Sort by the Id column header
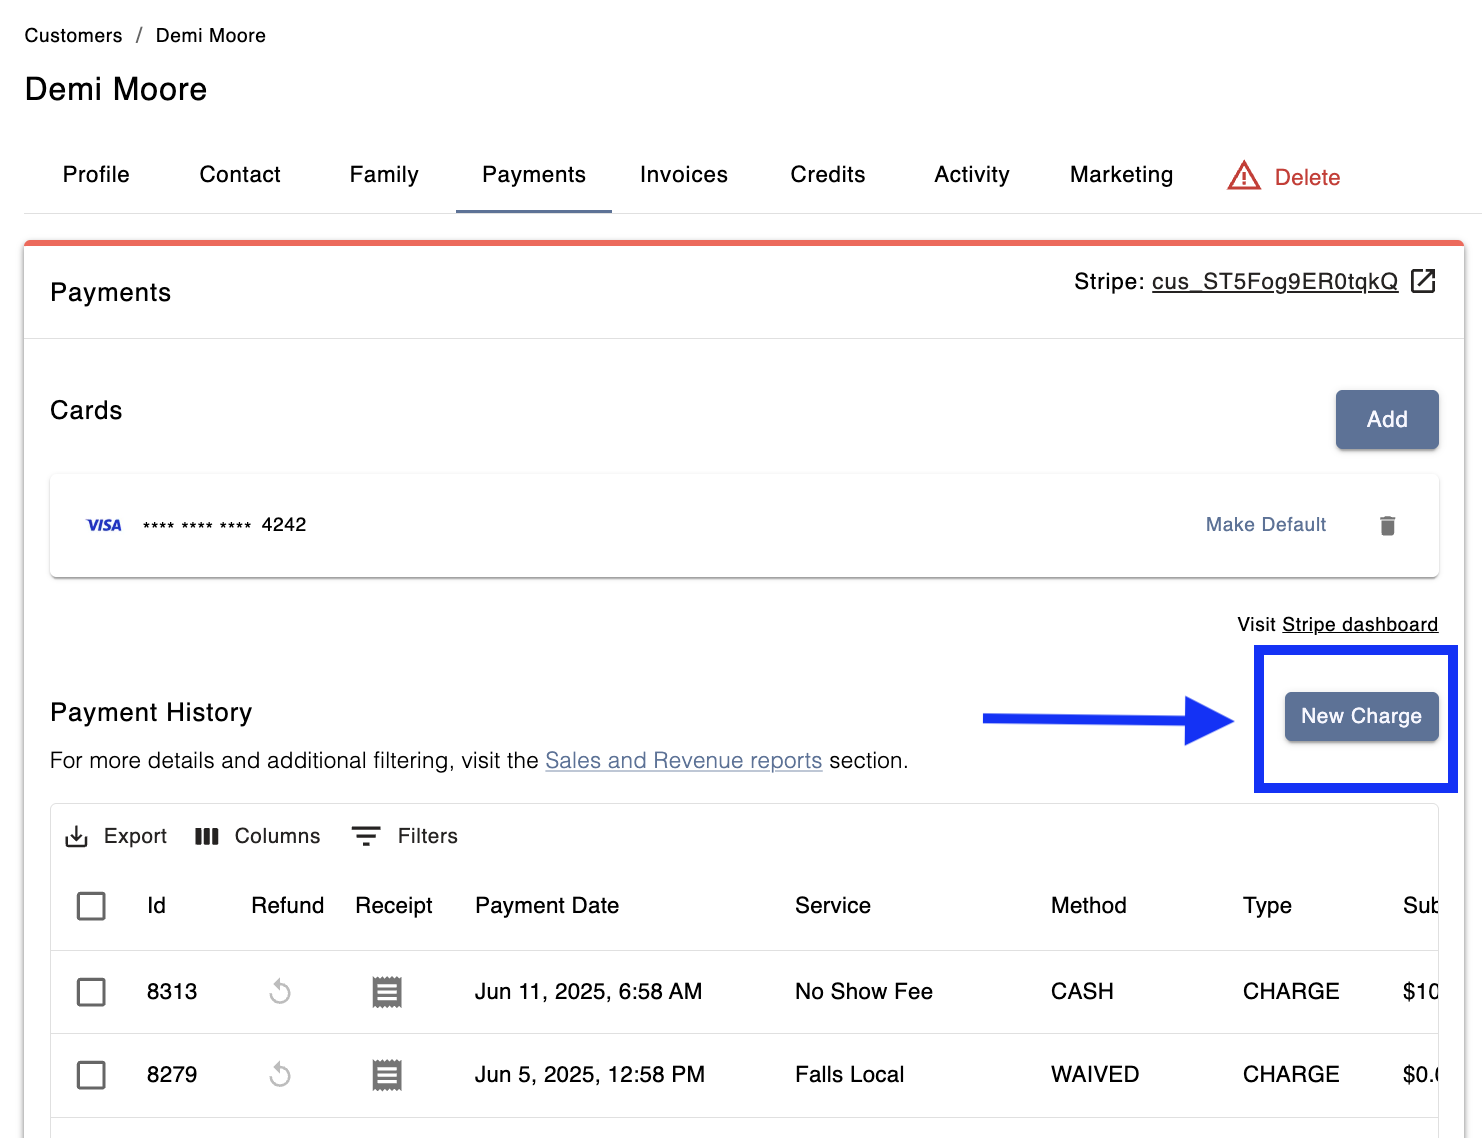Screen dimensions: 1482x1138 click(x=157, y=906)
